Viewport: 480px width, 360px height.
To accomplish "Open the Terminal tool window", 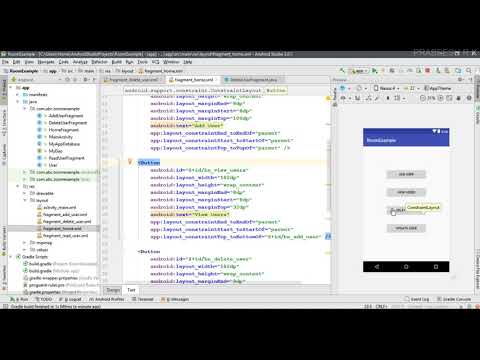I will pos(143,299).
